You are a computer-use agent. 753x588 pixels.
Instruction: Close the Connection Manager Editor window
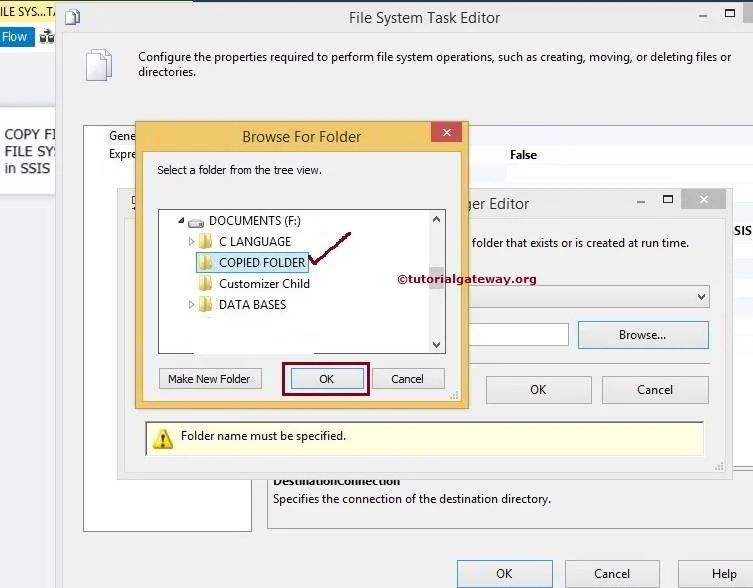tap(704, 199)
